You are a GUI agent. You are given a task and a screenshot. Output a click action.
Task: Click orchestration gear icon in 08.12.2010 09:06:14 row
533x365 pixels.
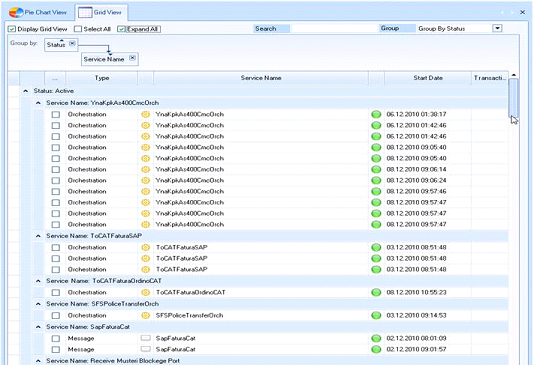pos(145,170)
